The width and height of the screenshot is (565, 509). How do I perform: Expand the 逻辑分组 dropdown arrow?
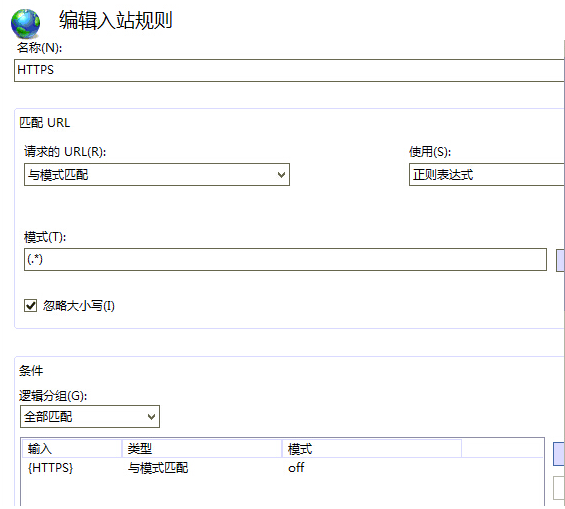tap(151, 417)
